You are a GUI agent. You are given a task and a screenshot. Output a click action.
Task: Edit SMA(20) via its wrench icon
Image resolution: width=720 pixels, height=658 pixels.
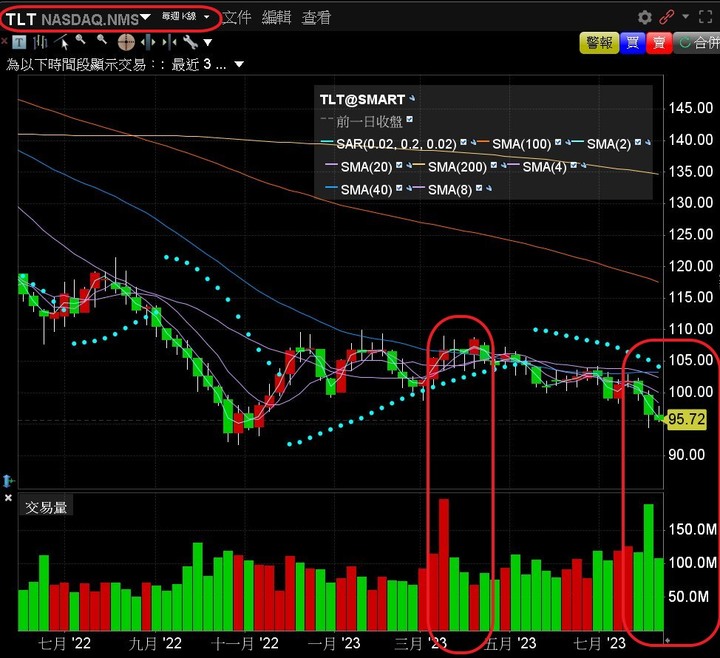tap(409, 165)
